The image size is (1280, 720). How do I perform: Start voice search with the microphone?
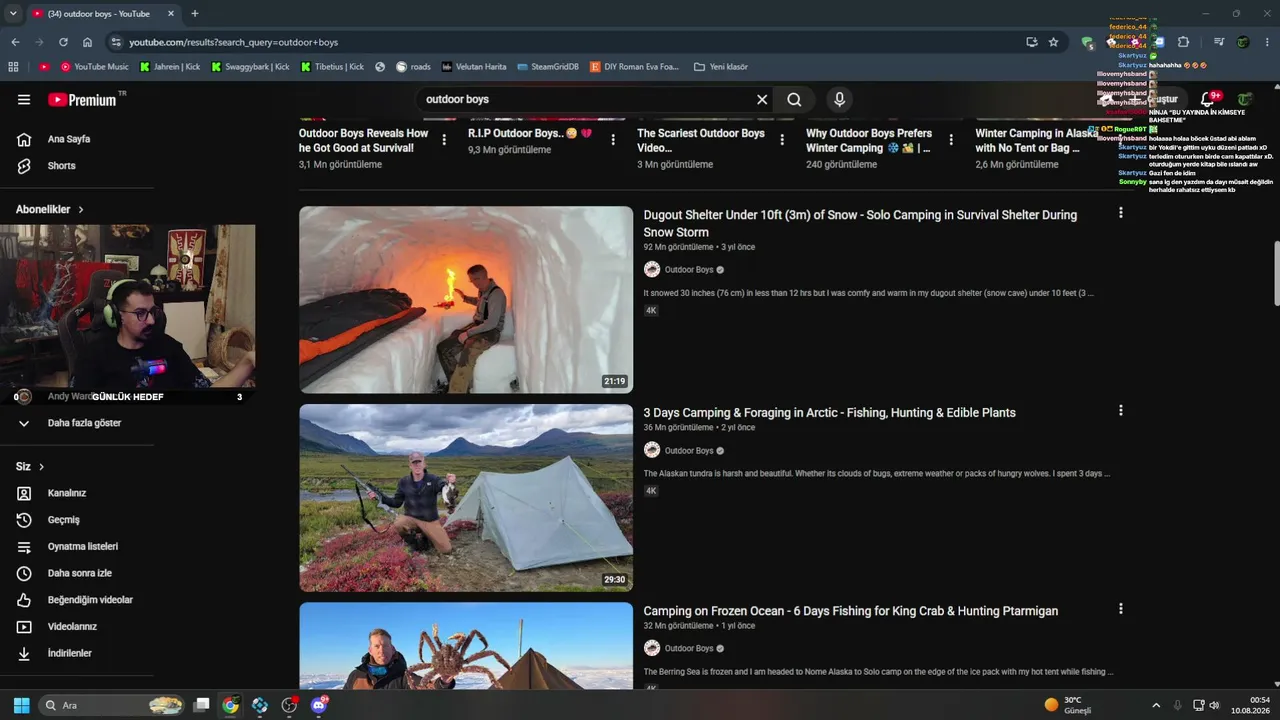coord(840,100)
